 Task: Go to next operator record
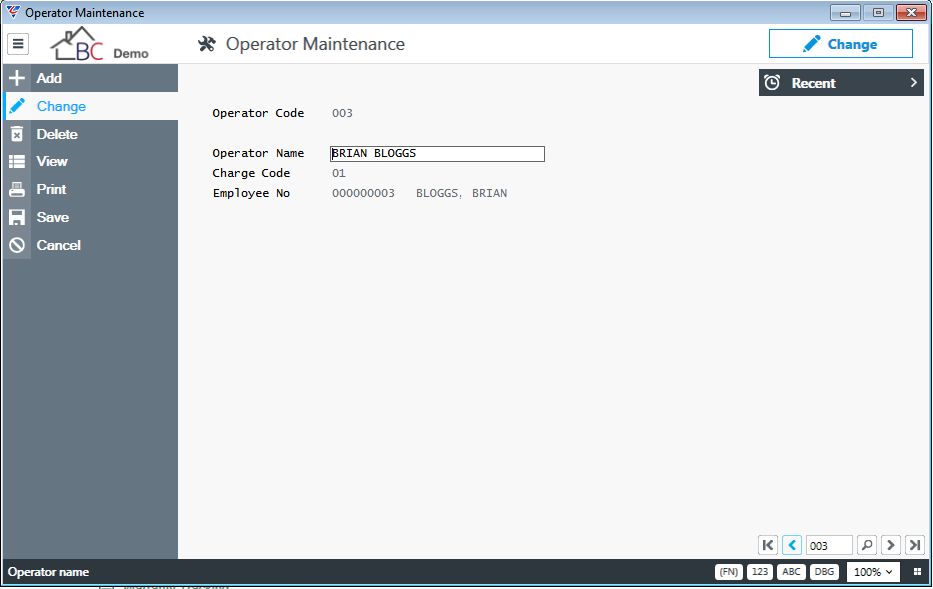891,545
